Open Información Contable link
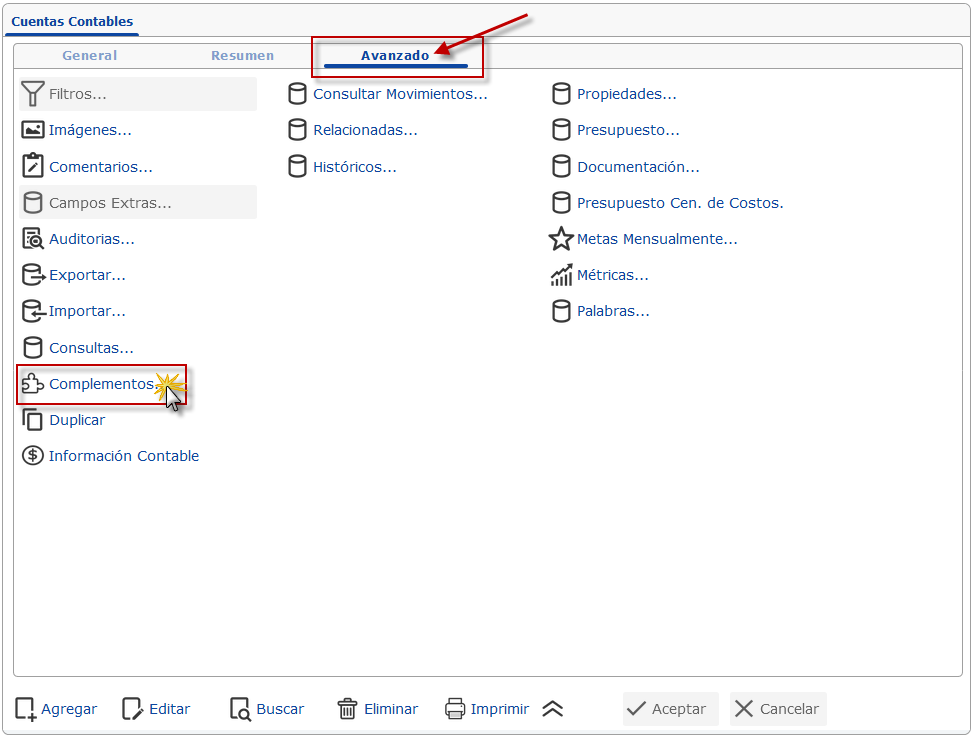The height and width of the screenshot is (737, 975). point(124,456)
